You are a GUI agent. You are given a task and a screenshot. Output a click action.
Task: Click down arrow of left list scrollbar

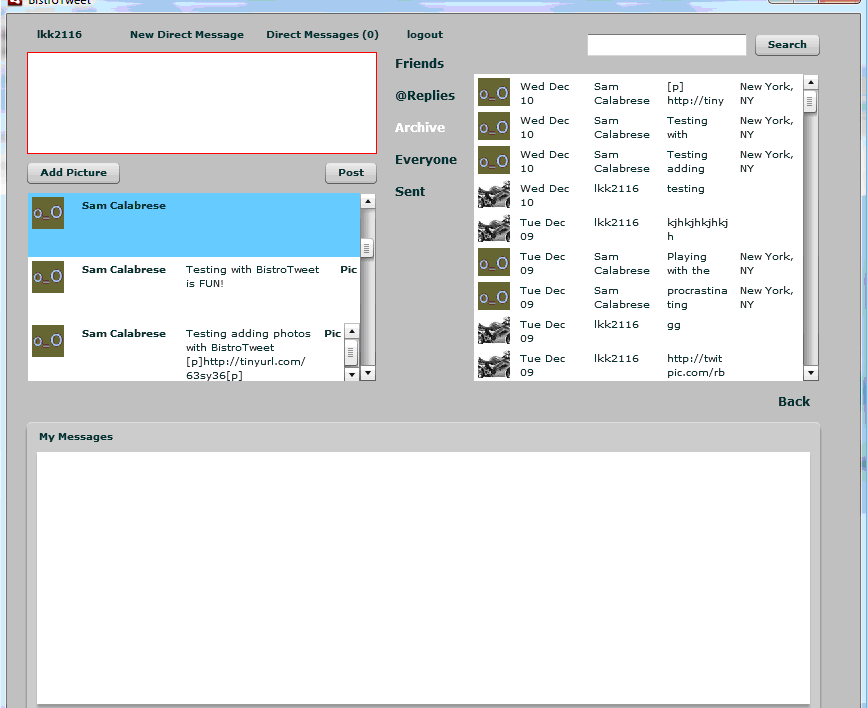[x=368, y=373]
